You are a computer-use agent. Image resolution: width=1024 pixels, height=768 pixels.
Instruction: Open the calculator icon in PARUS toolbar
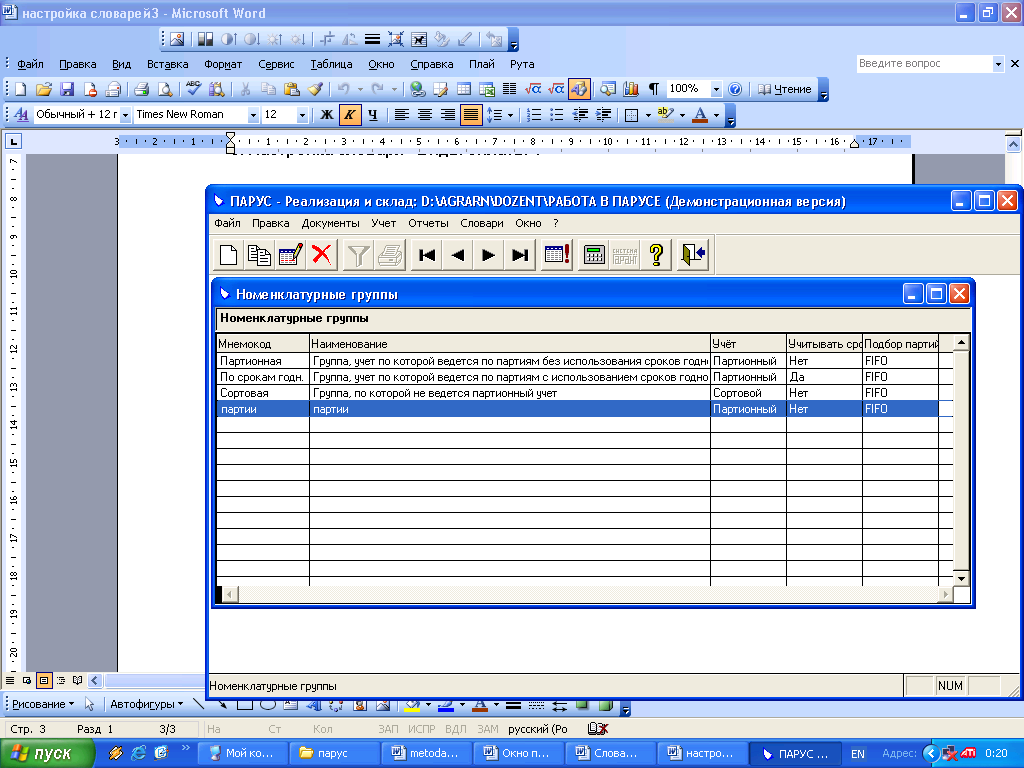(x=594, y=255)
